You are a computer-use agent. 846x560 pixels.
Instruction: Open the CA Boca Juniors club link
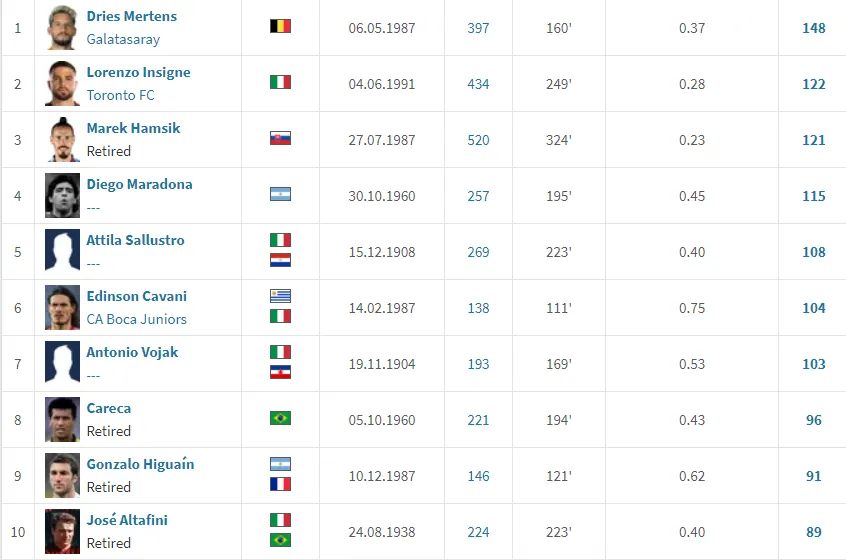point(136,319)
